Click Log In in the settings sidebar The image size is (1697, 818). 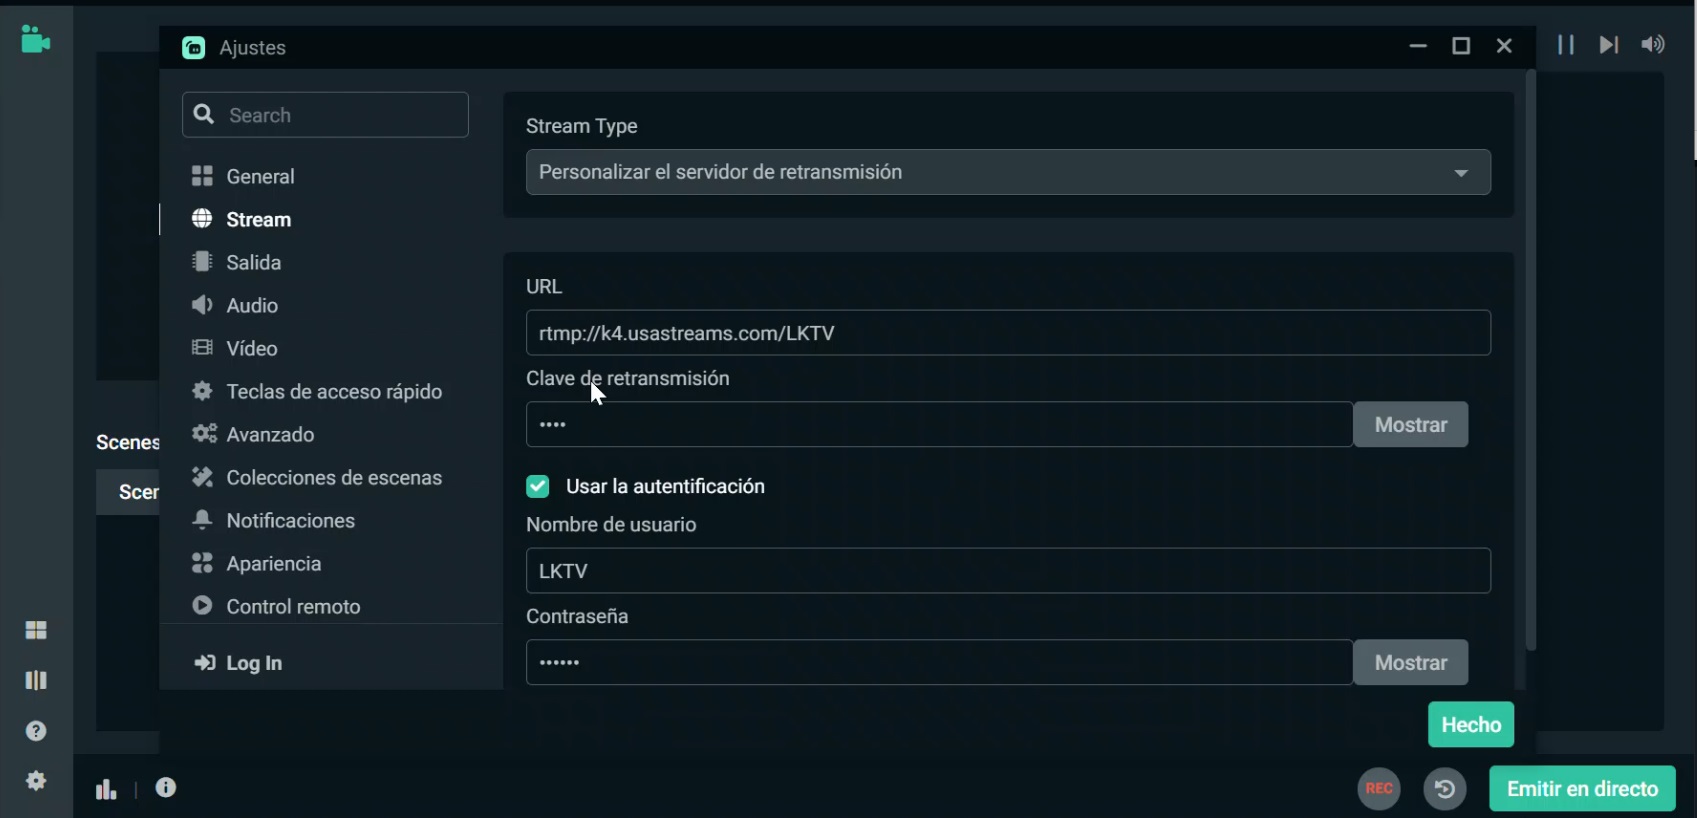[238, 663]
